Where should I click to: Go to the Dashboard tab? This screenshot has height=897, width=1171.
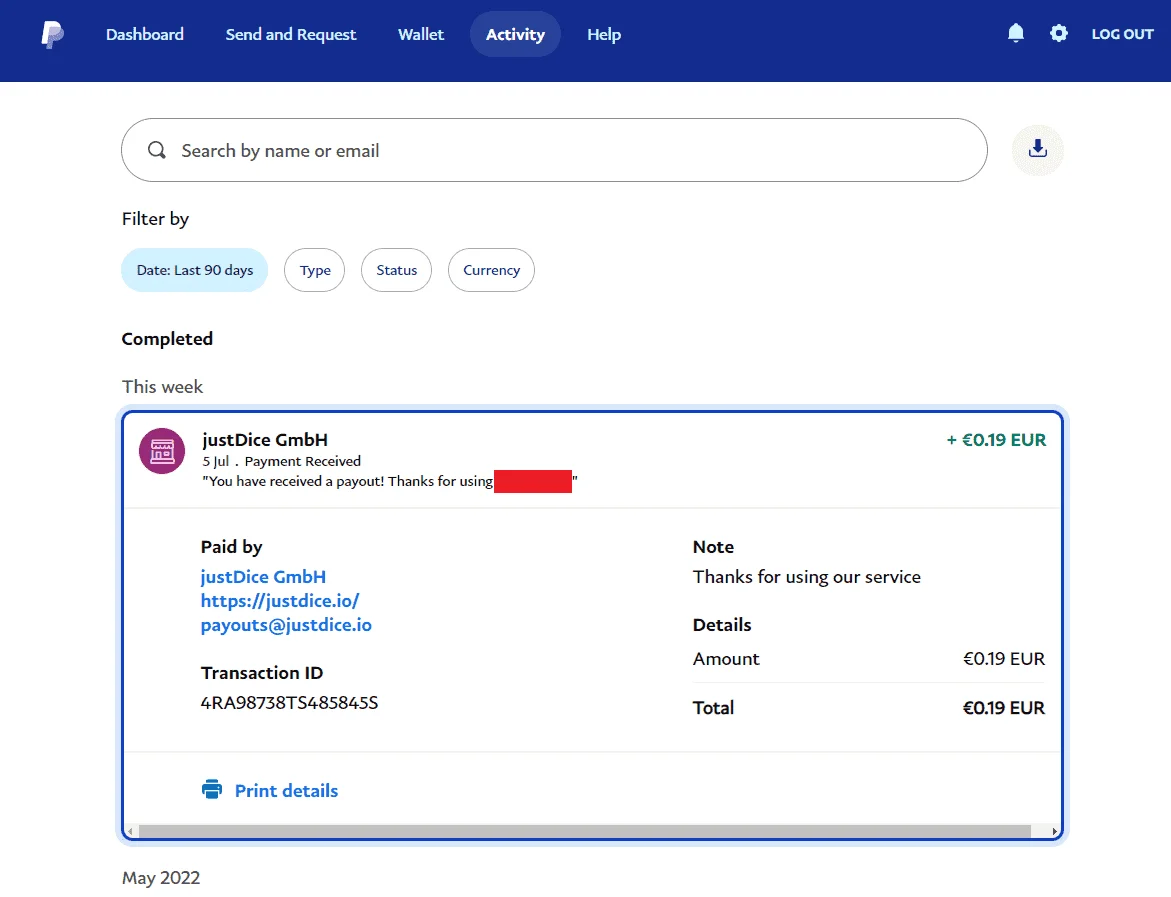145,34
